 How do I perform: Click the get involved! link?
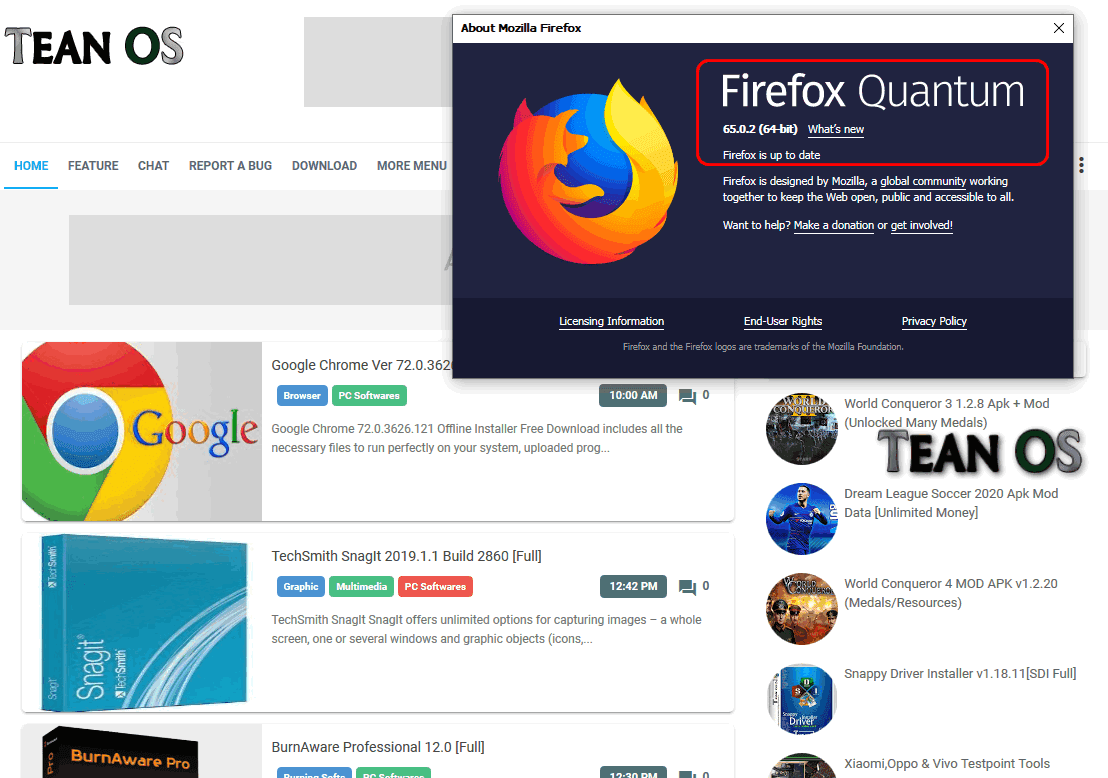pyautogui.click(x=921, y=225)
